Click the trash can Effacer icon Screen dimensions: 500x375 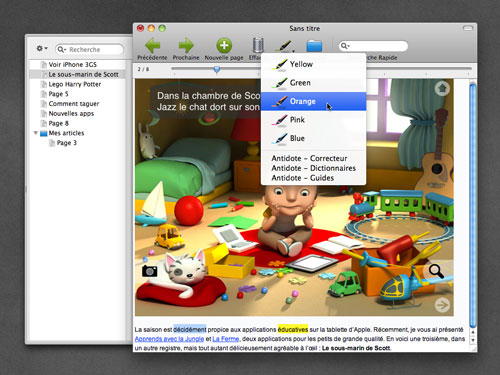pyautogui.click(x=258, y=45)
